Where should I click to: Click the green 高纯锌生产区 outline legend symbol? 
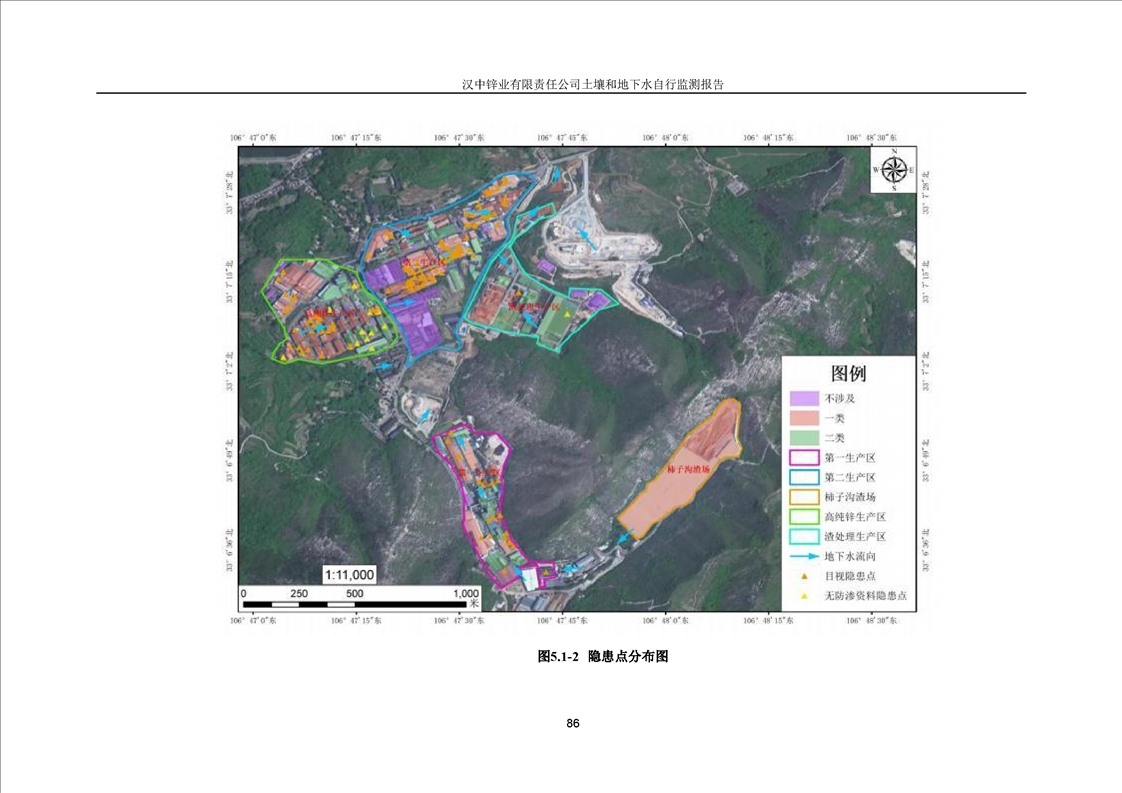[804, 517]
